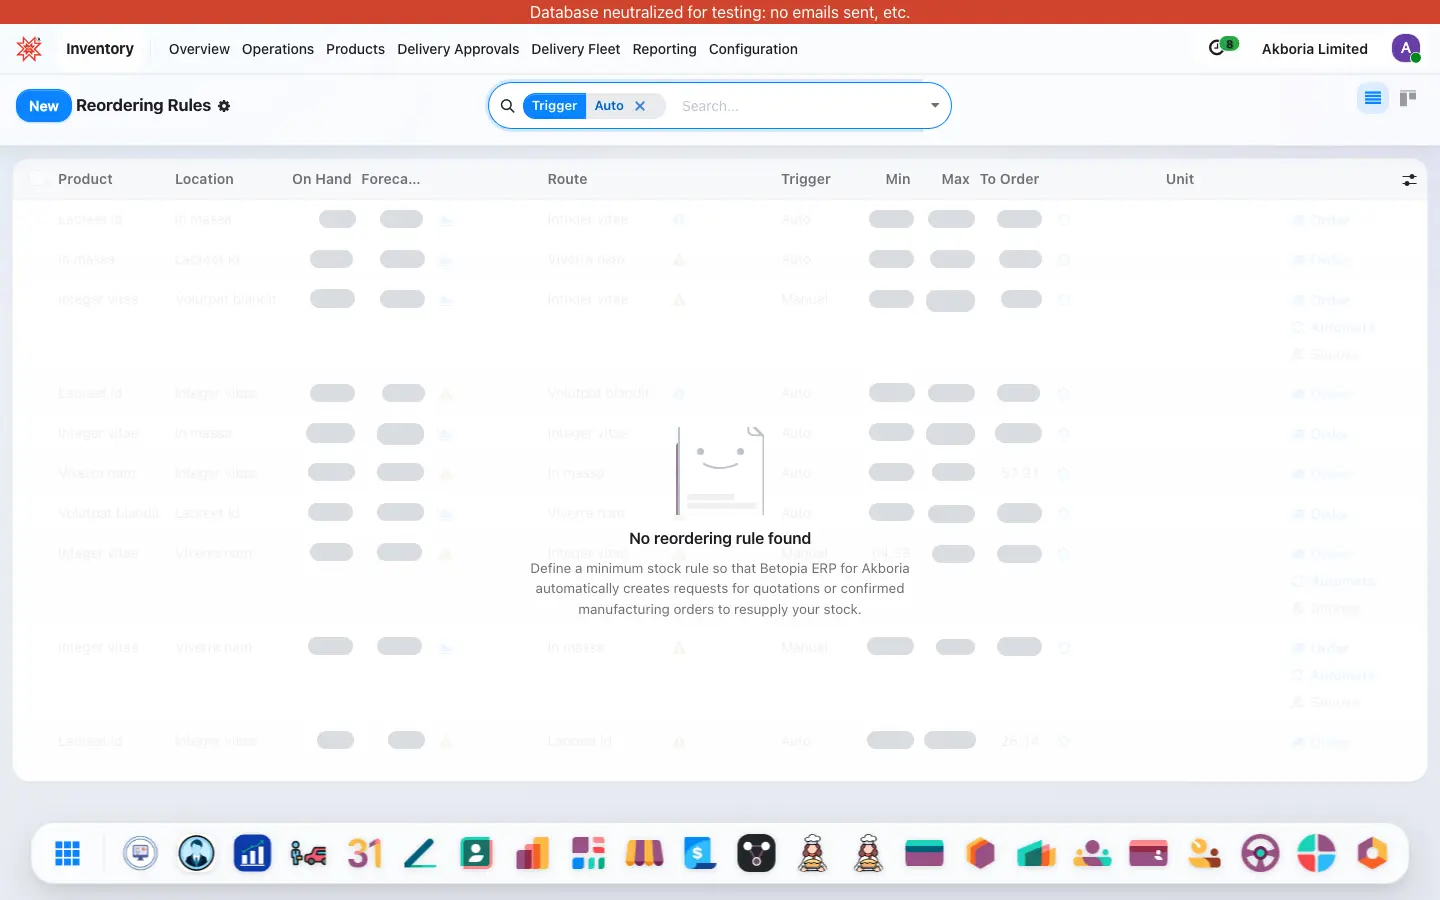This screenshot has width=1440, height=900.
Task: Click the New button
Action: pos(44,106)
